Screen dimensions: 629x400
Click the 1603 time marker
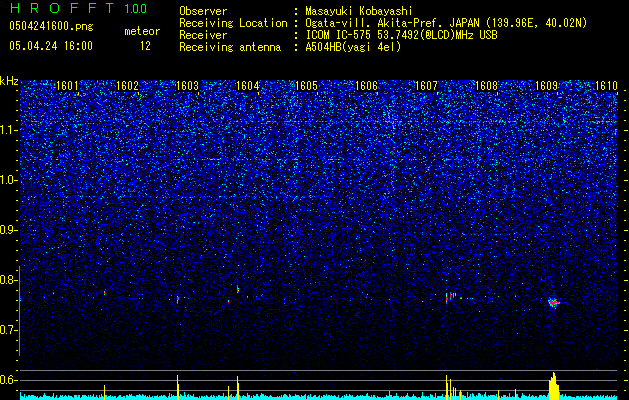coord(187,86)
